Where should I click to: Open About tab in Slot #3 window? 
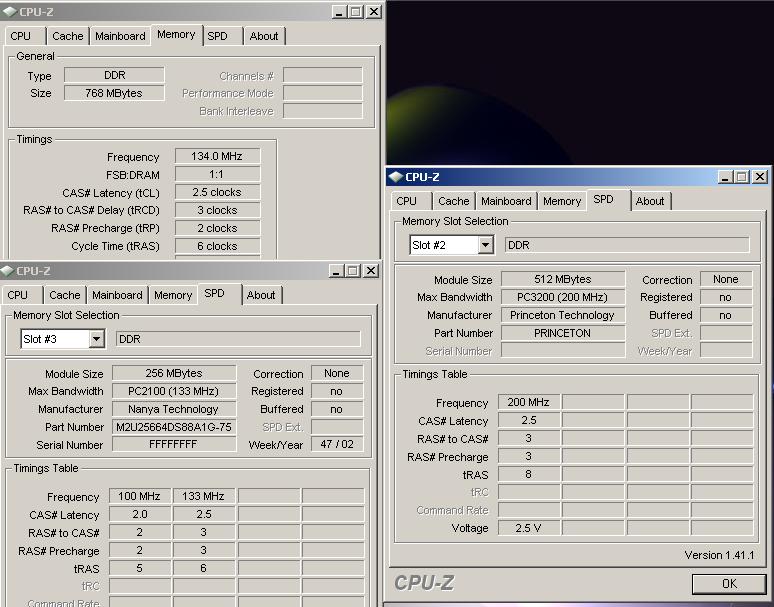click(x=261, y=295)
